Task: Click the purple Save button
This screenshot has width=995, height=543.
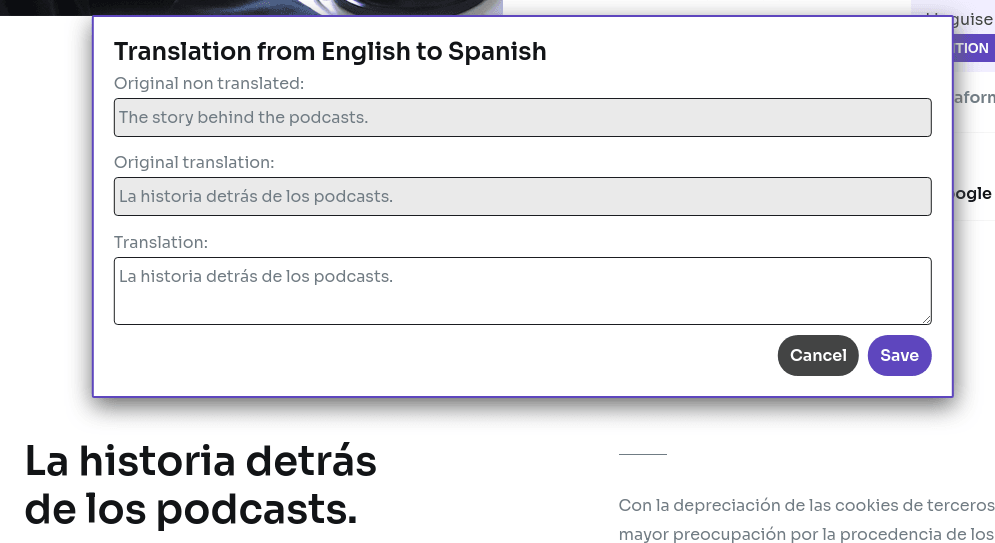Action: [899, 355]
